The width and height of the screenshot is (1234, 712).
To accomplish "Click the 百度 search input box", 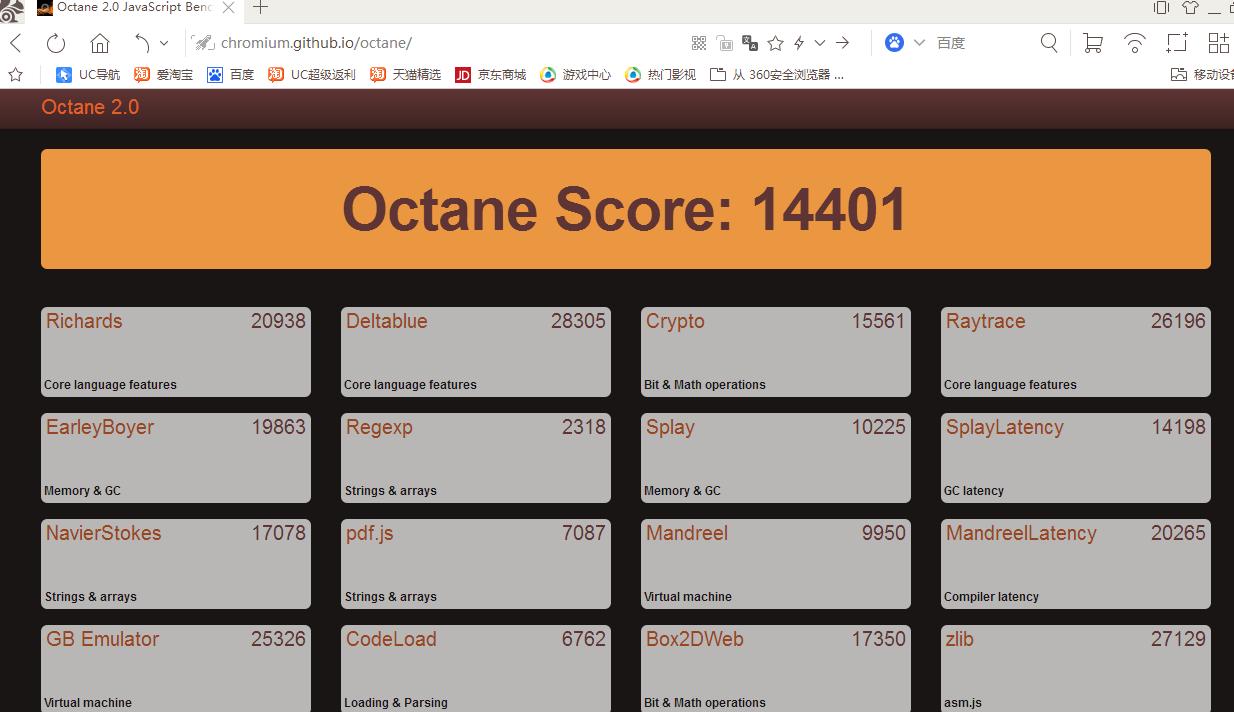I will pos(980,43).
